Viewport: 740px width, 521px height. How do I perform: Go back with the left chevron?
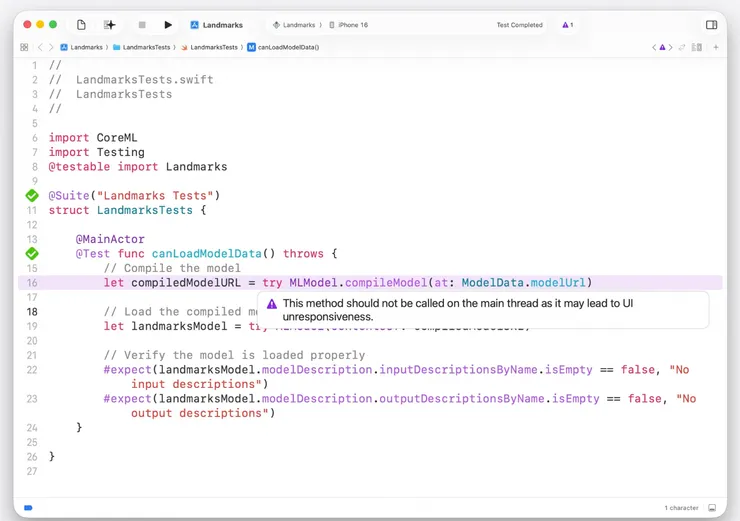[40, 47]
